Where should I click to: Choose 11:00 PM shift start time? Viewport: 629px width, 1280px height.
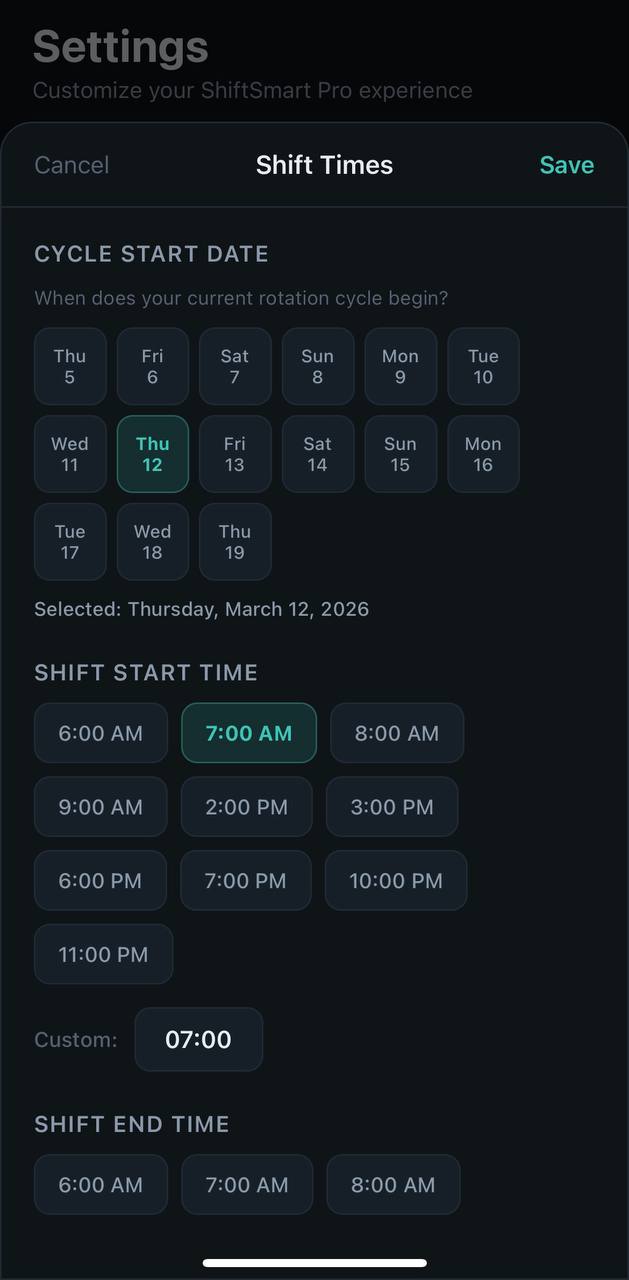[x=103, y=954]
